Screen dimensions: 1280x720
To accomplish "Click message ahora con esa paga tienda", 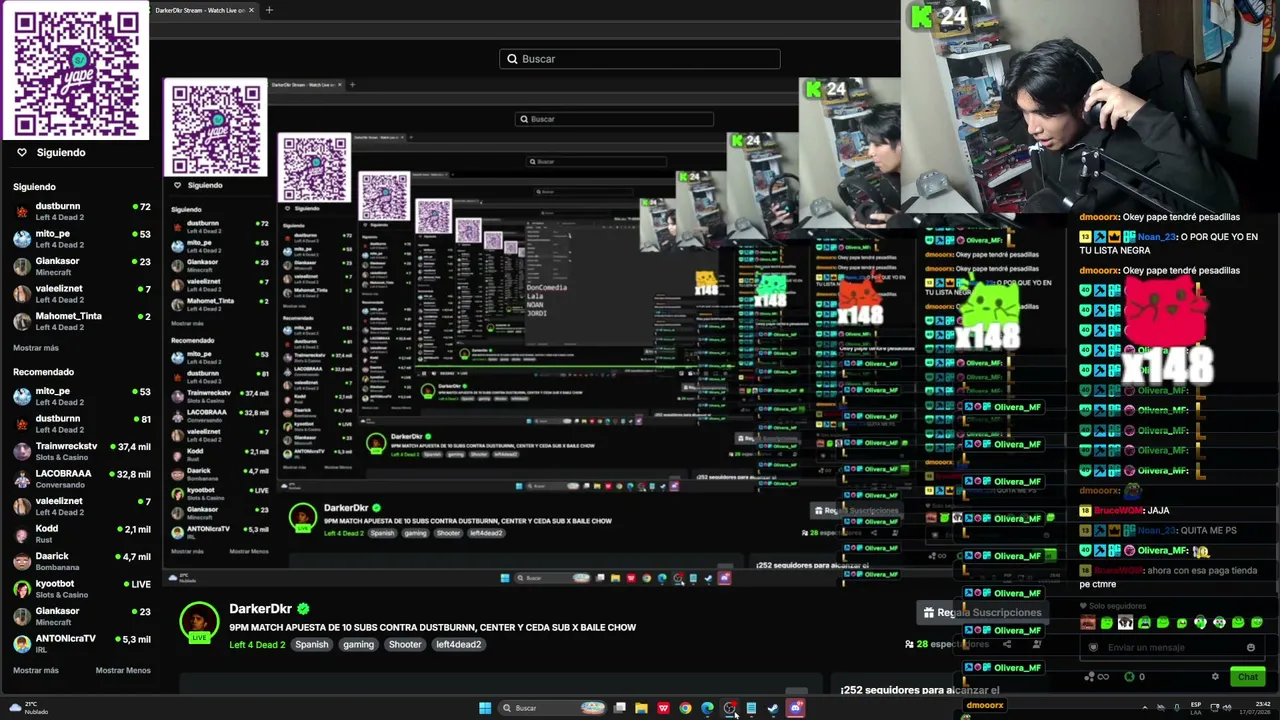I will [x=1169, y=577].
